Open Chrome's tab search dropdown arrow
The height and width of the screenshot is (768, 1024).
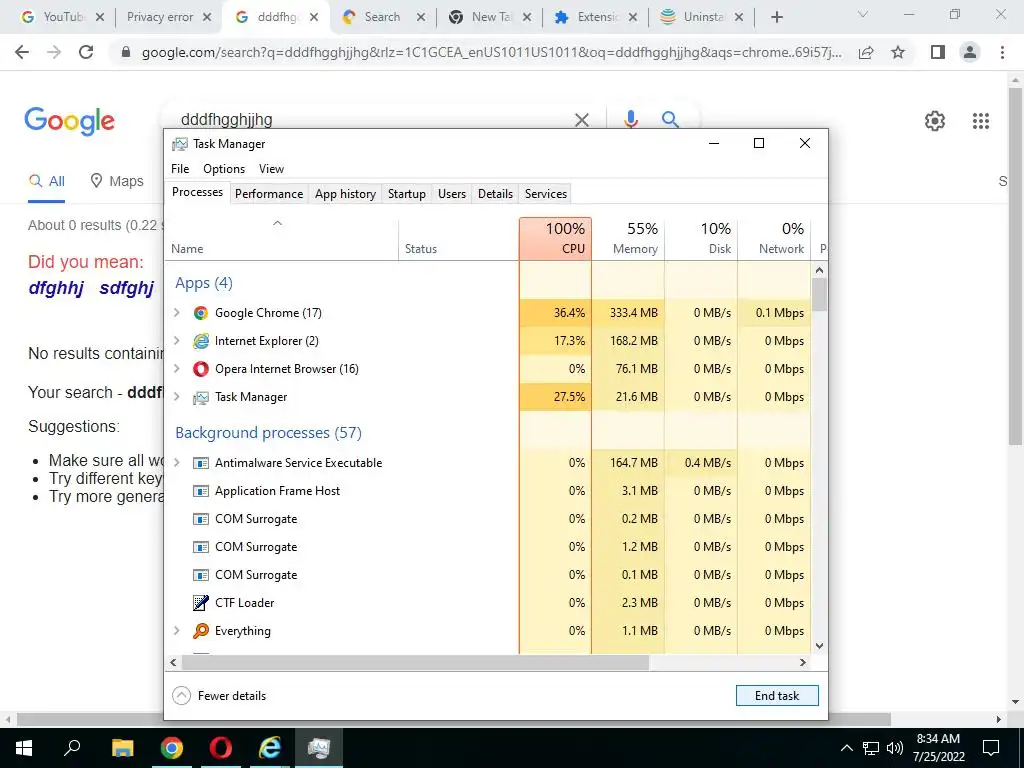point(863,14)
